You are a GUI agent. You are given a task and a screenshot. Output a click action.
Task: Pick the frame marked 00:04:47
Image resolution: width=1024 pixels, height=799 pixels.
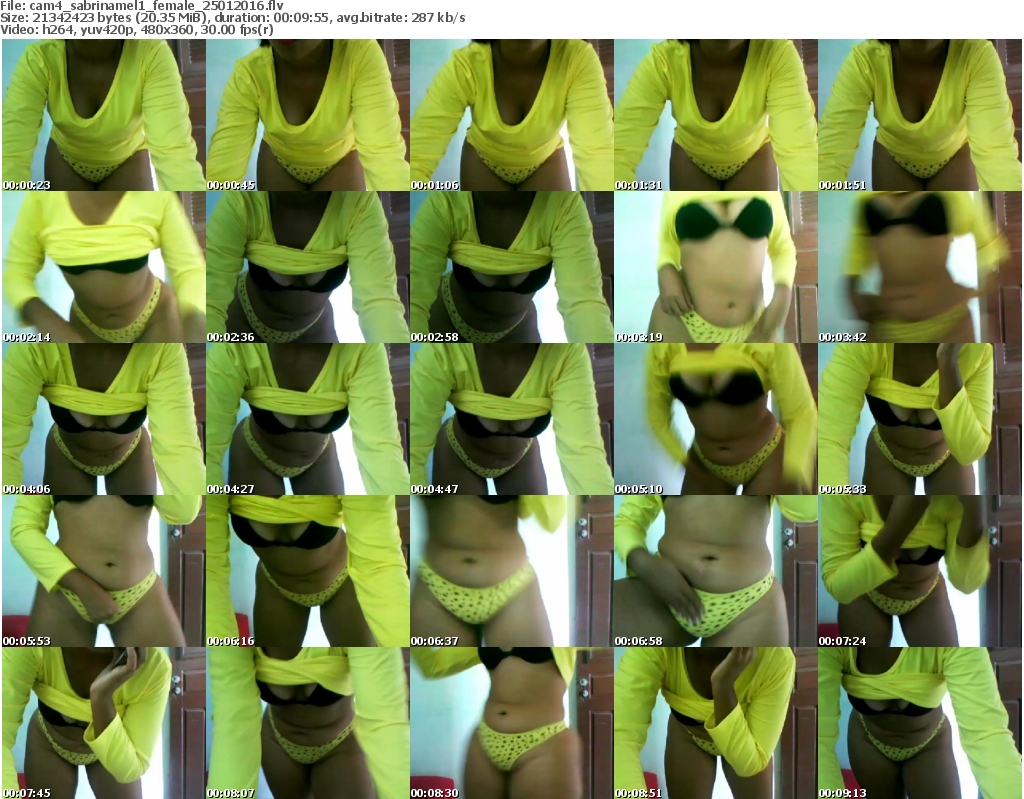(x=511, y=419)
